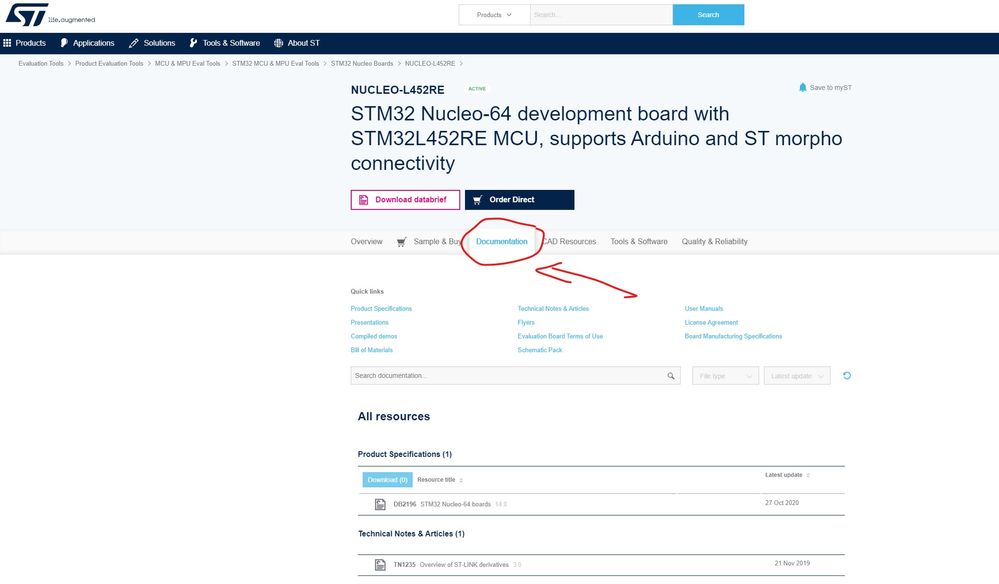Image resolution: width=999 pixels, height=584 pixels.
Task: Open Flyers quick link
Action: [526, 323]
